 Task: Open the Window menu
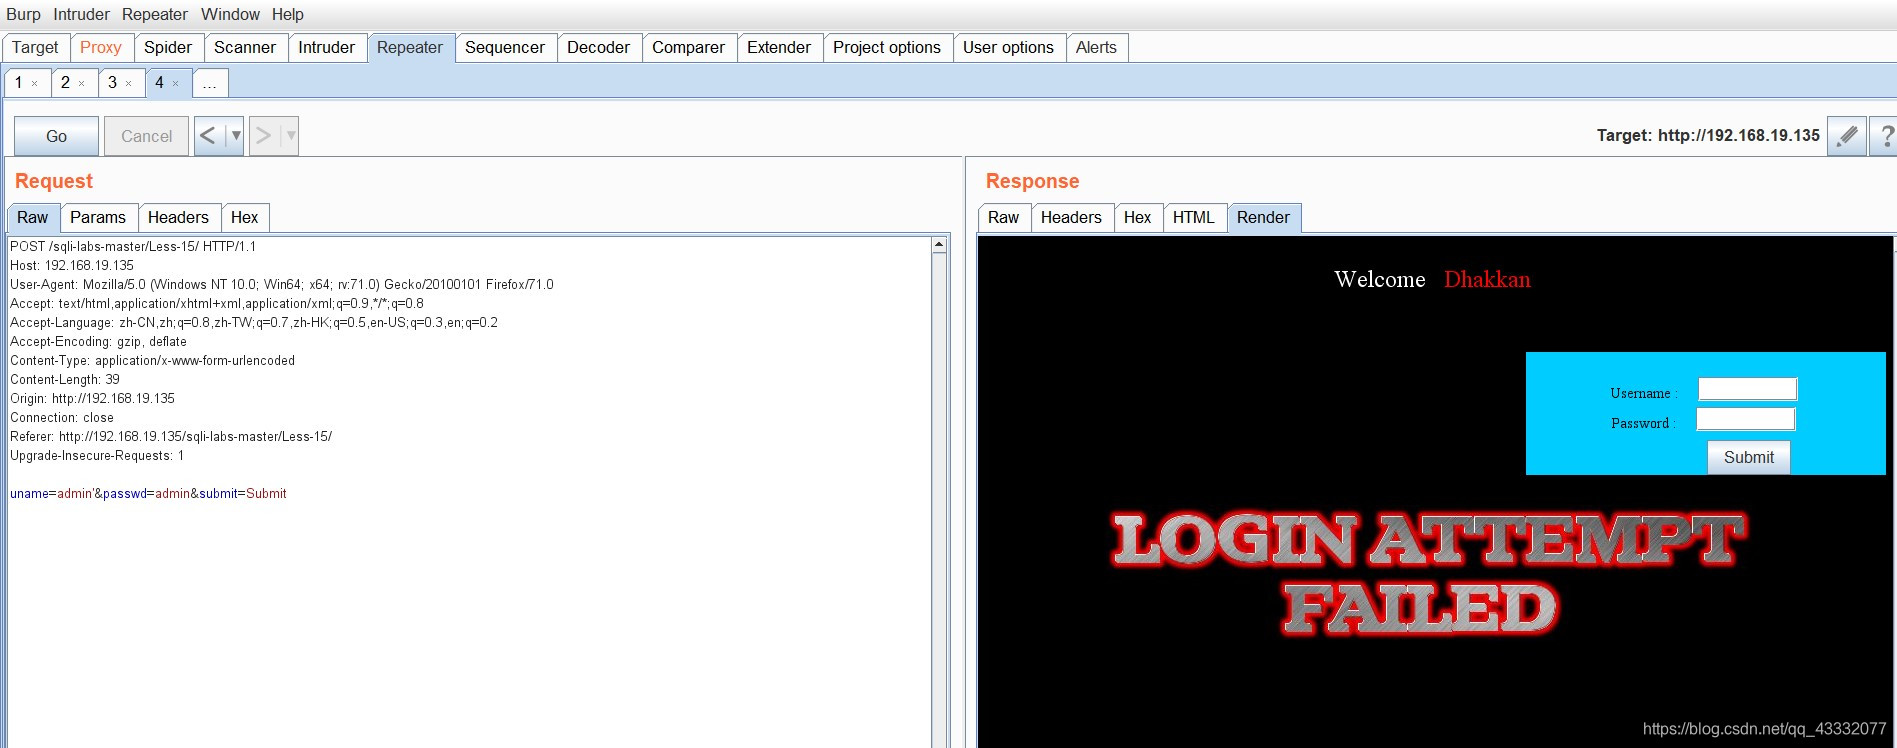(230, 14)
